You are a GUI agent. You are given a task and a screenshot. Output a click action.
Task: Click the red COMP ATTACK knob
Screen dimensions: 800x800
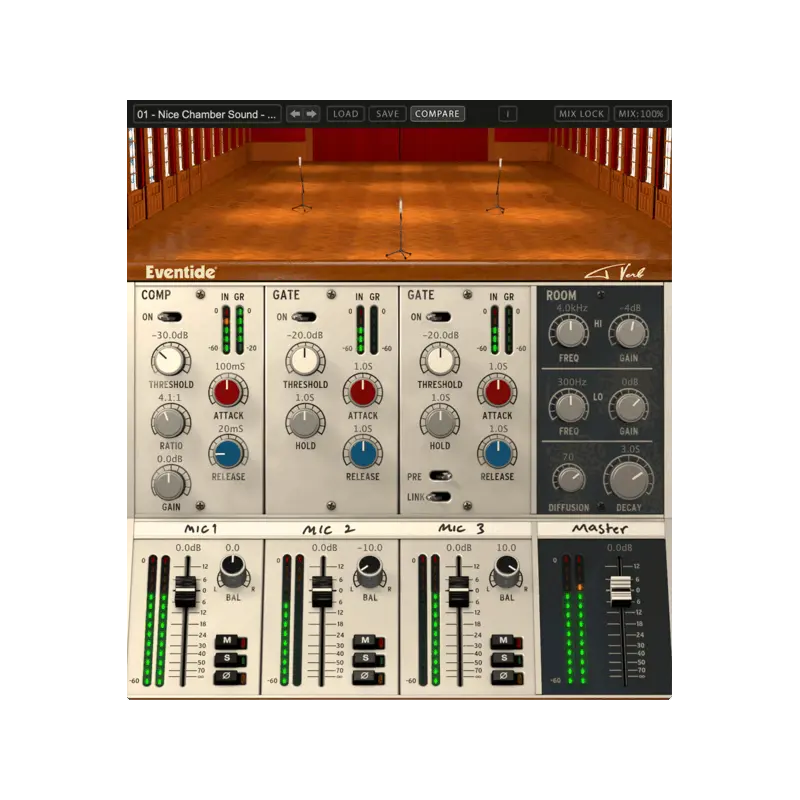point(228,391)
